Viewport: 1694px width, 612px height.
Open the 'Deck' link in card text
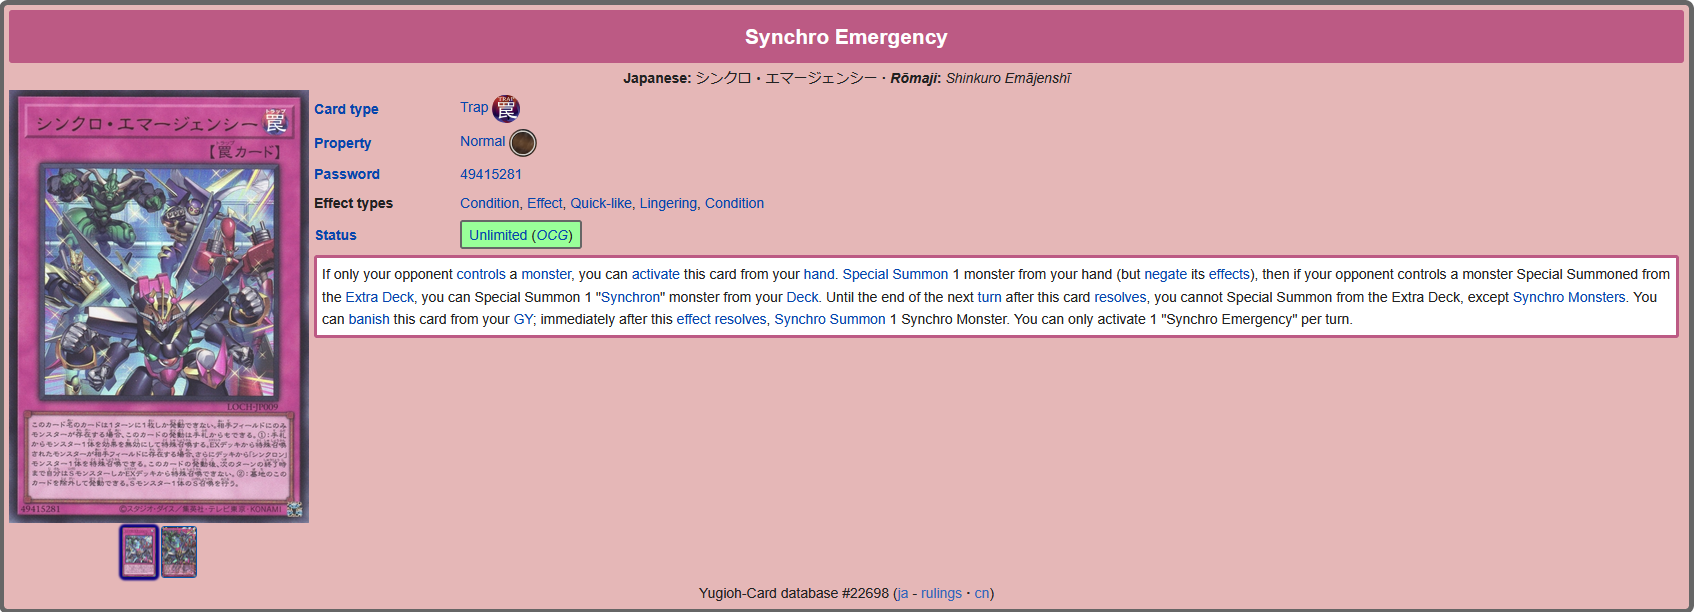click(x=802, y=297)
